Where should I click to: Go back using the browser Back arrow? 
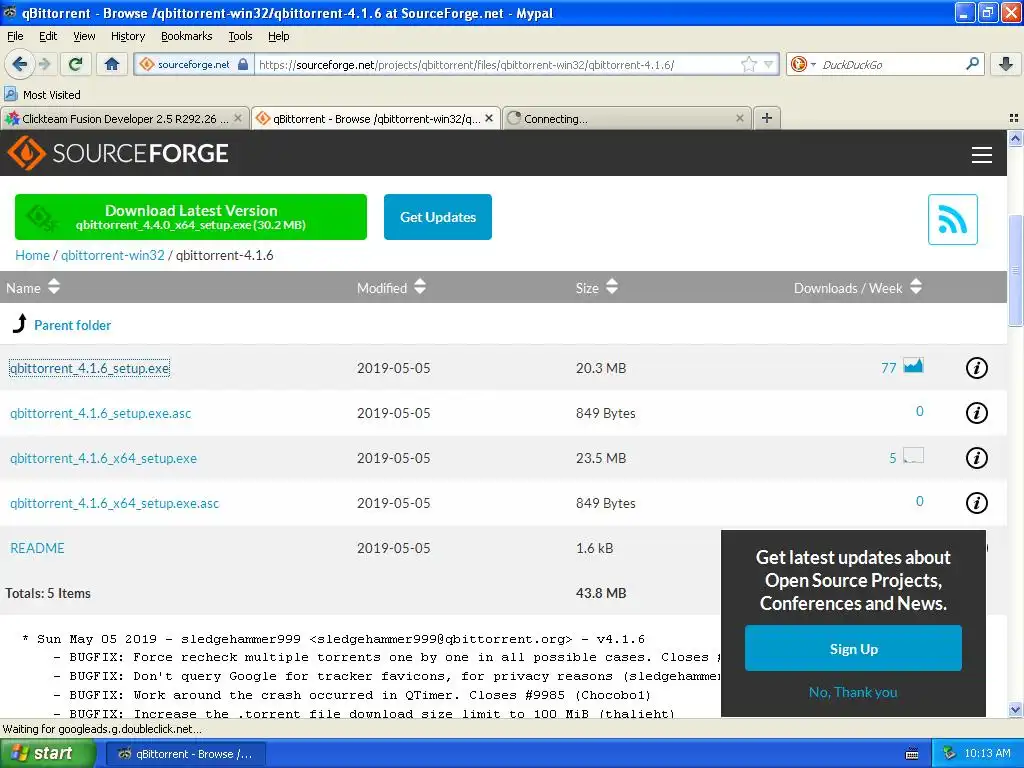coord(18,64)
